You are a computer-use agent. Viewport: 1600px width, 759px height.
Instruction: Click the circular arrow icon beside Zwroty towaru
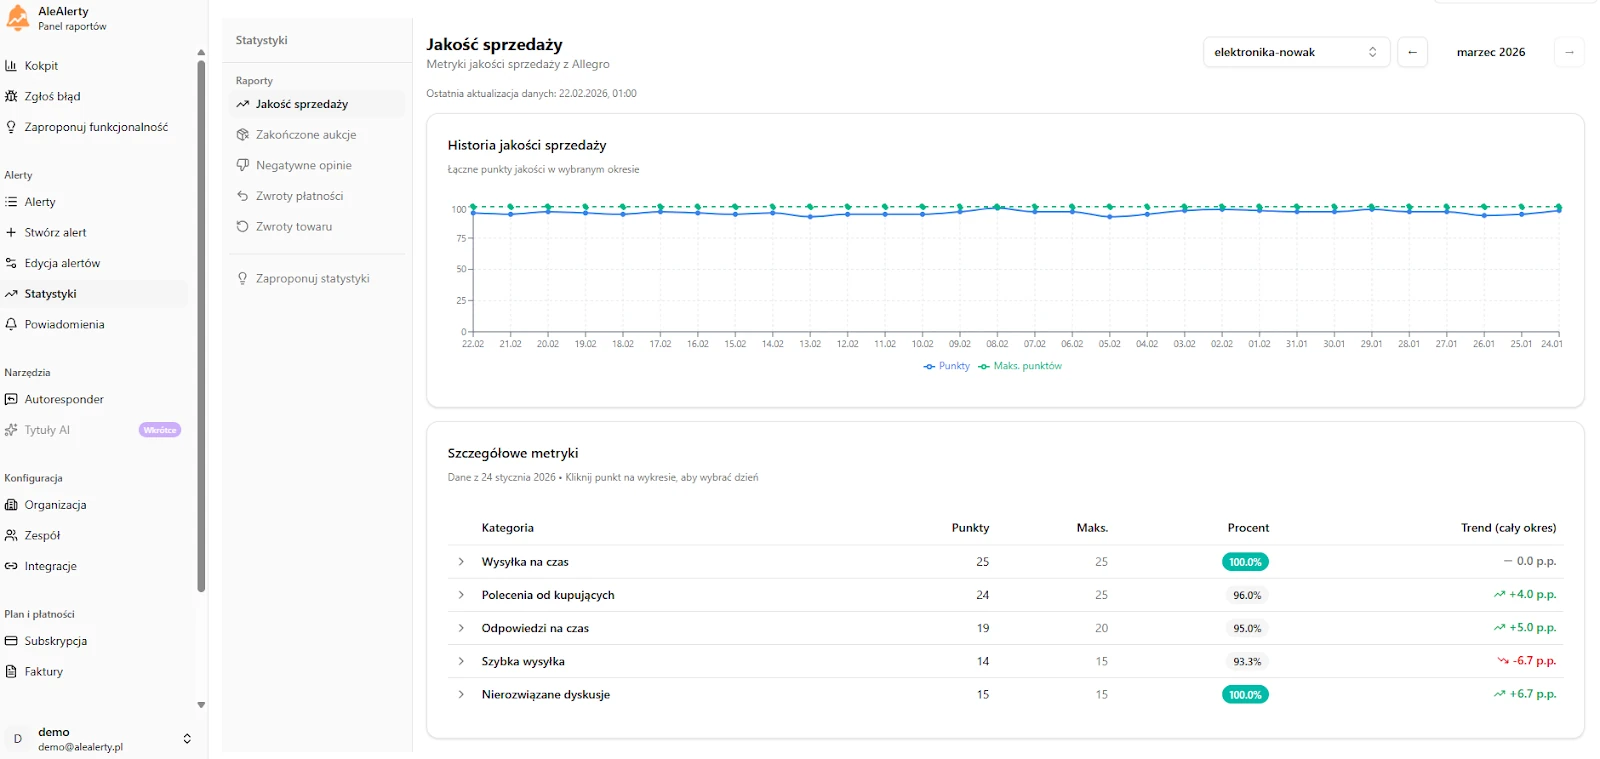click(242, 226)
